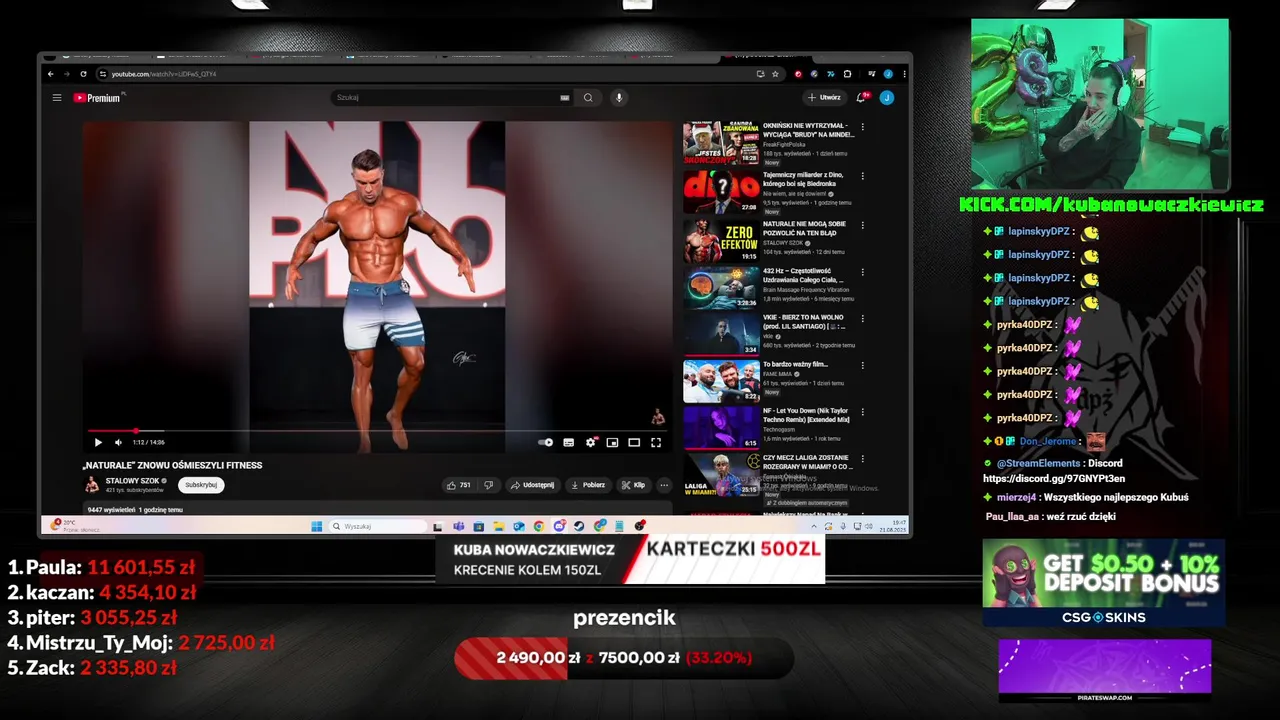Open the browser three-dot menu
Image resolution: width=1280 pixels, height=720 pixels.
pyautogui.click(x=905, y=74)
